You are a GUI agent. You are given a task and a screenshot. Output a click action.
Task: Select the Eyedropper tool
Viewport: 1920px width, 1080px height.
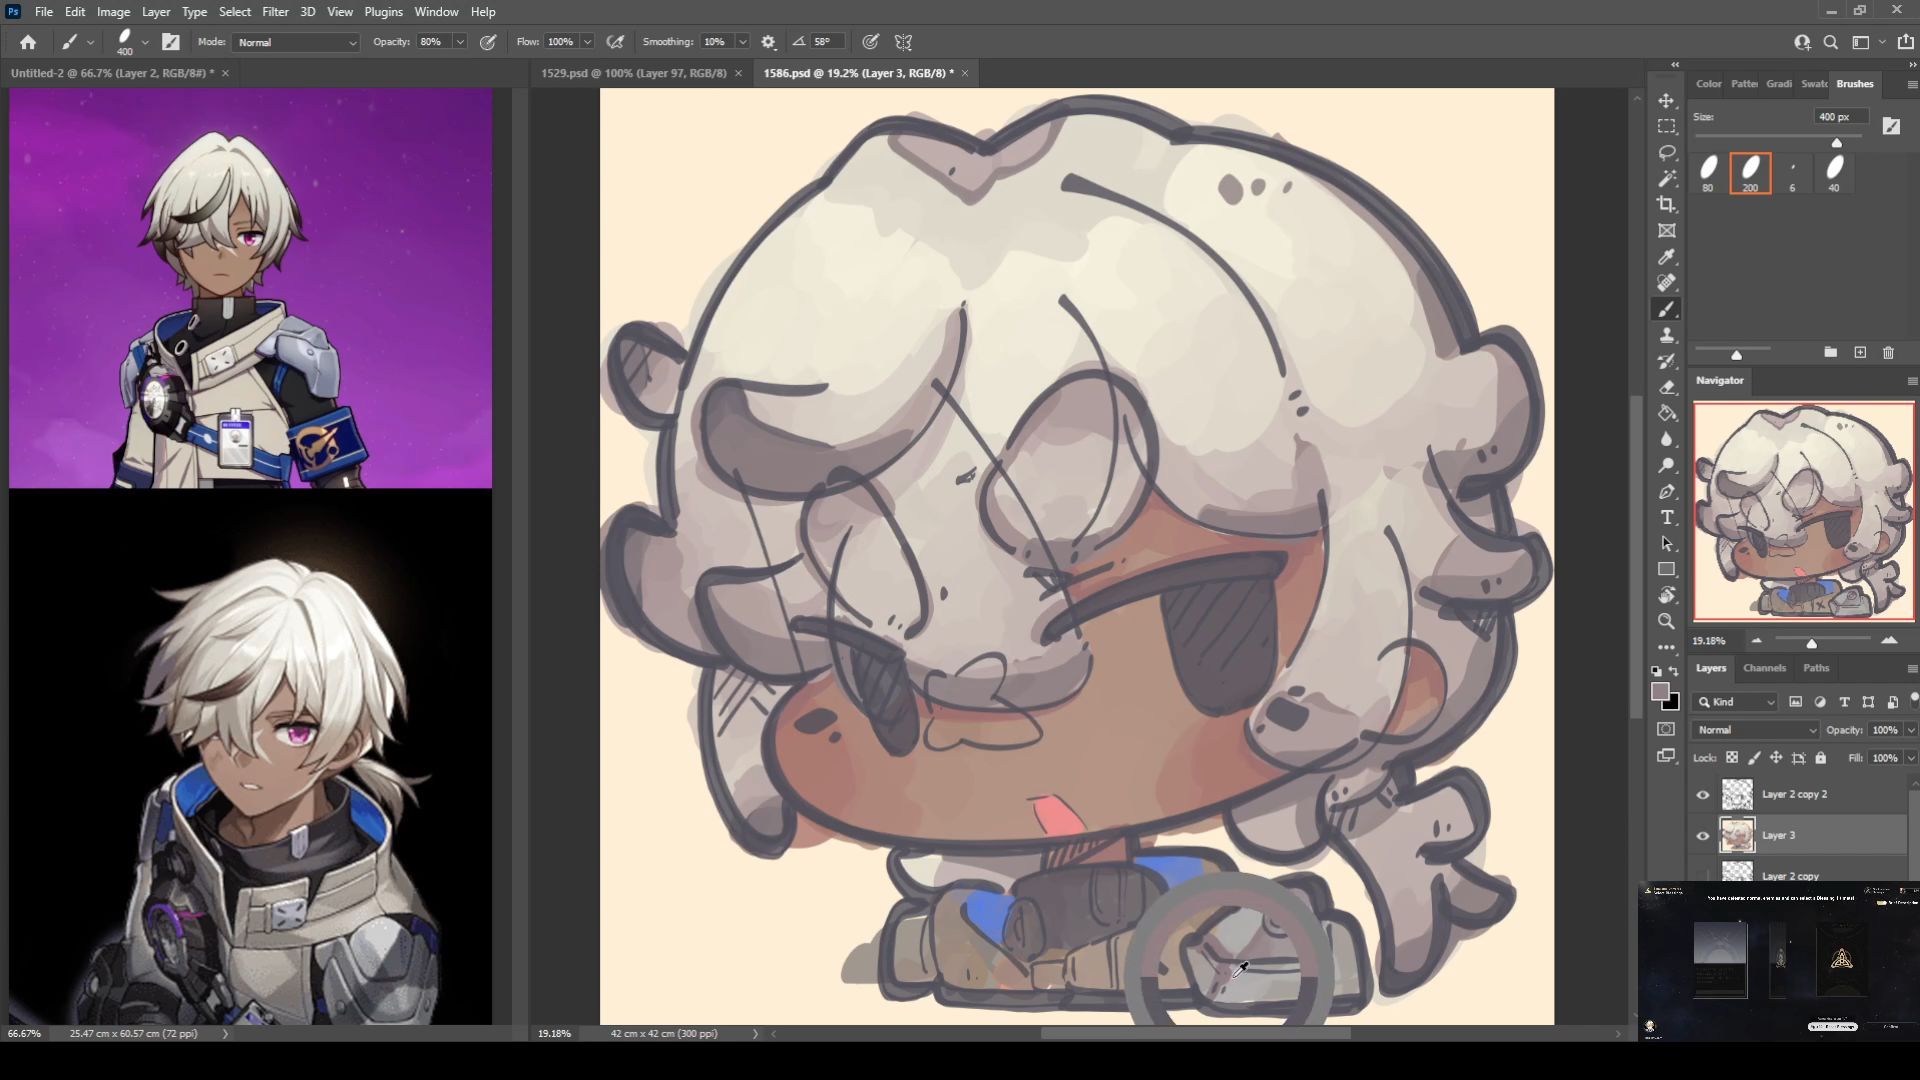pyautogui.click(x=1666, y=257)
